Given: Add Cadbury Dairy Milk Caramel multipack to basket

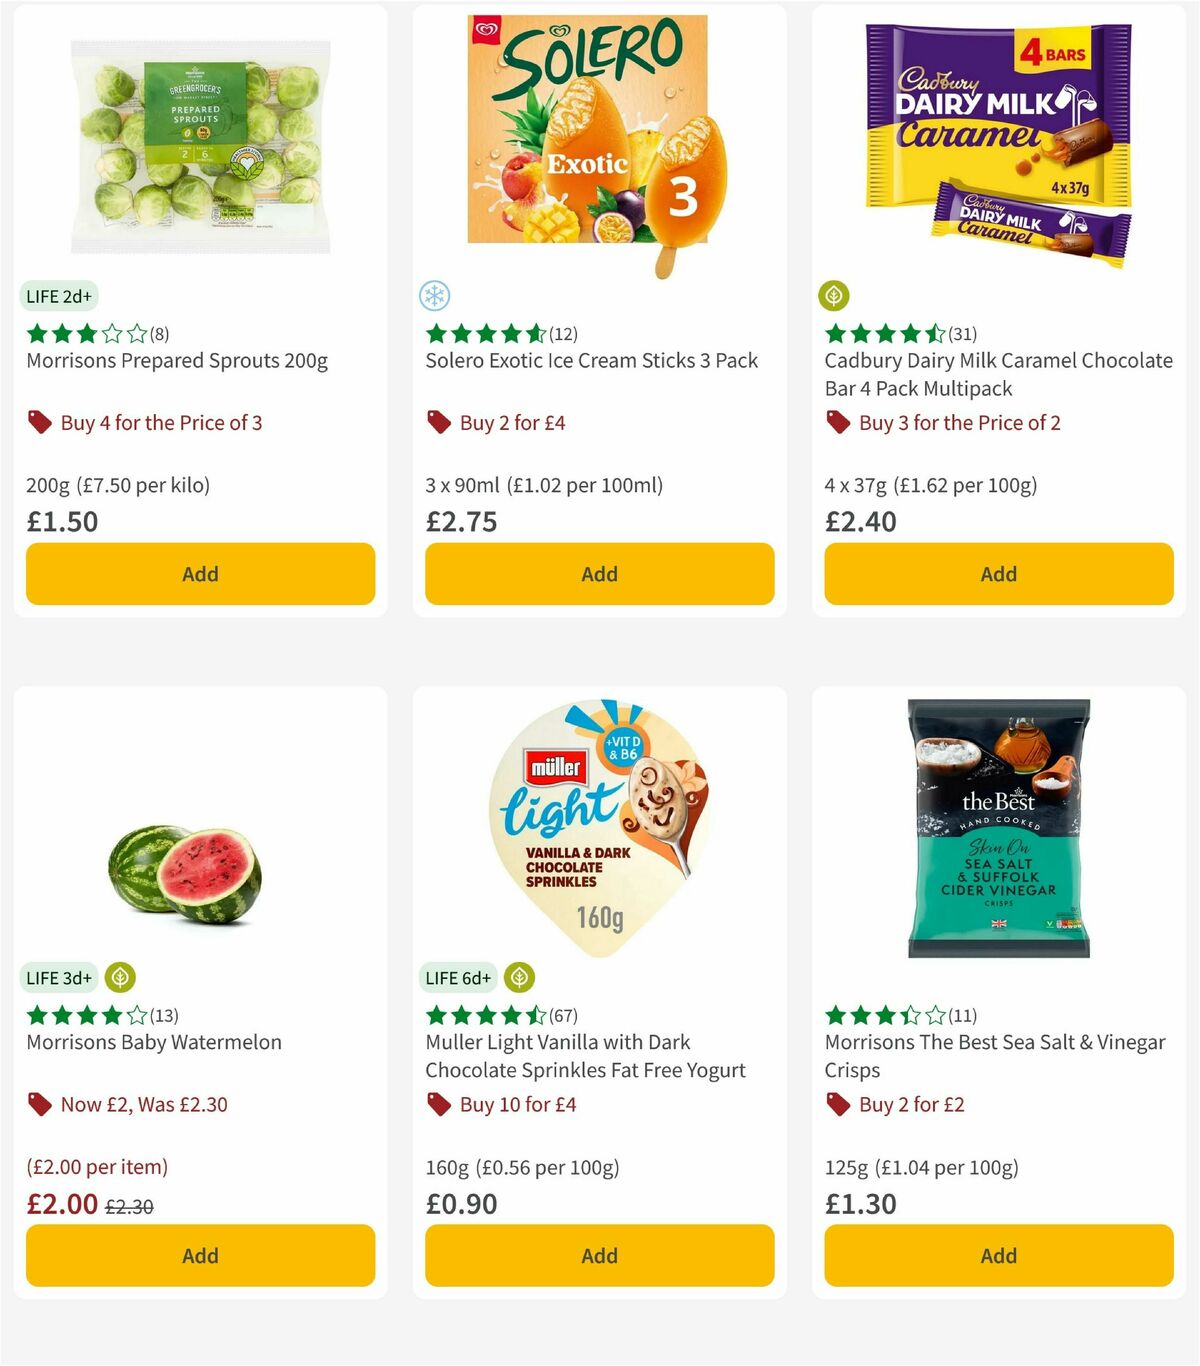Looking at the screenshot, I should point(998,574).
